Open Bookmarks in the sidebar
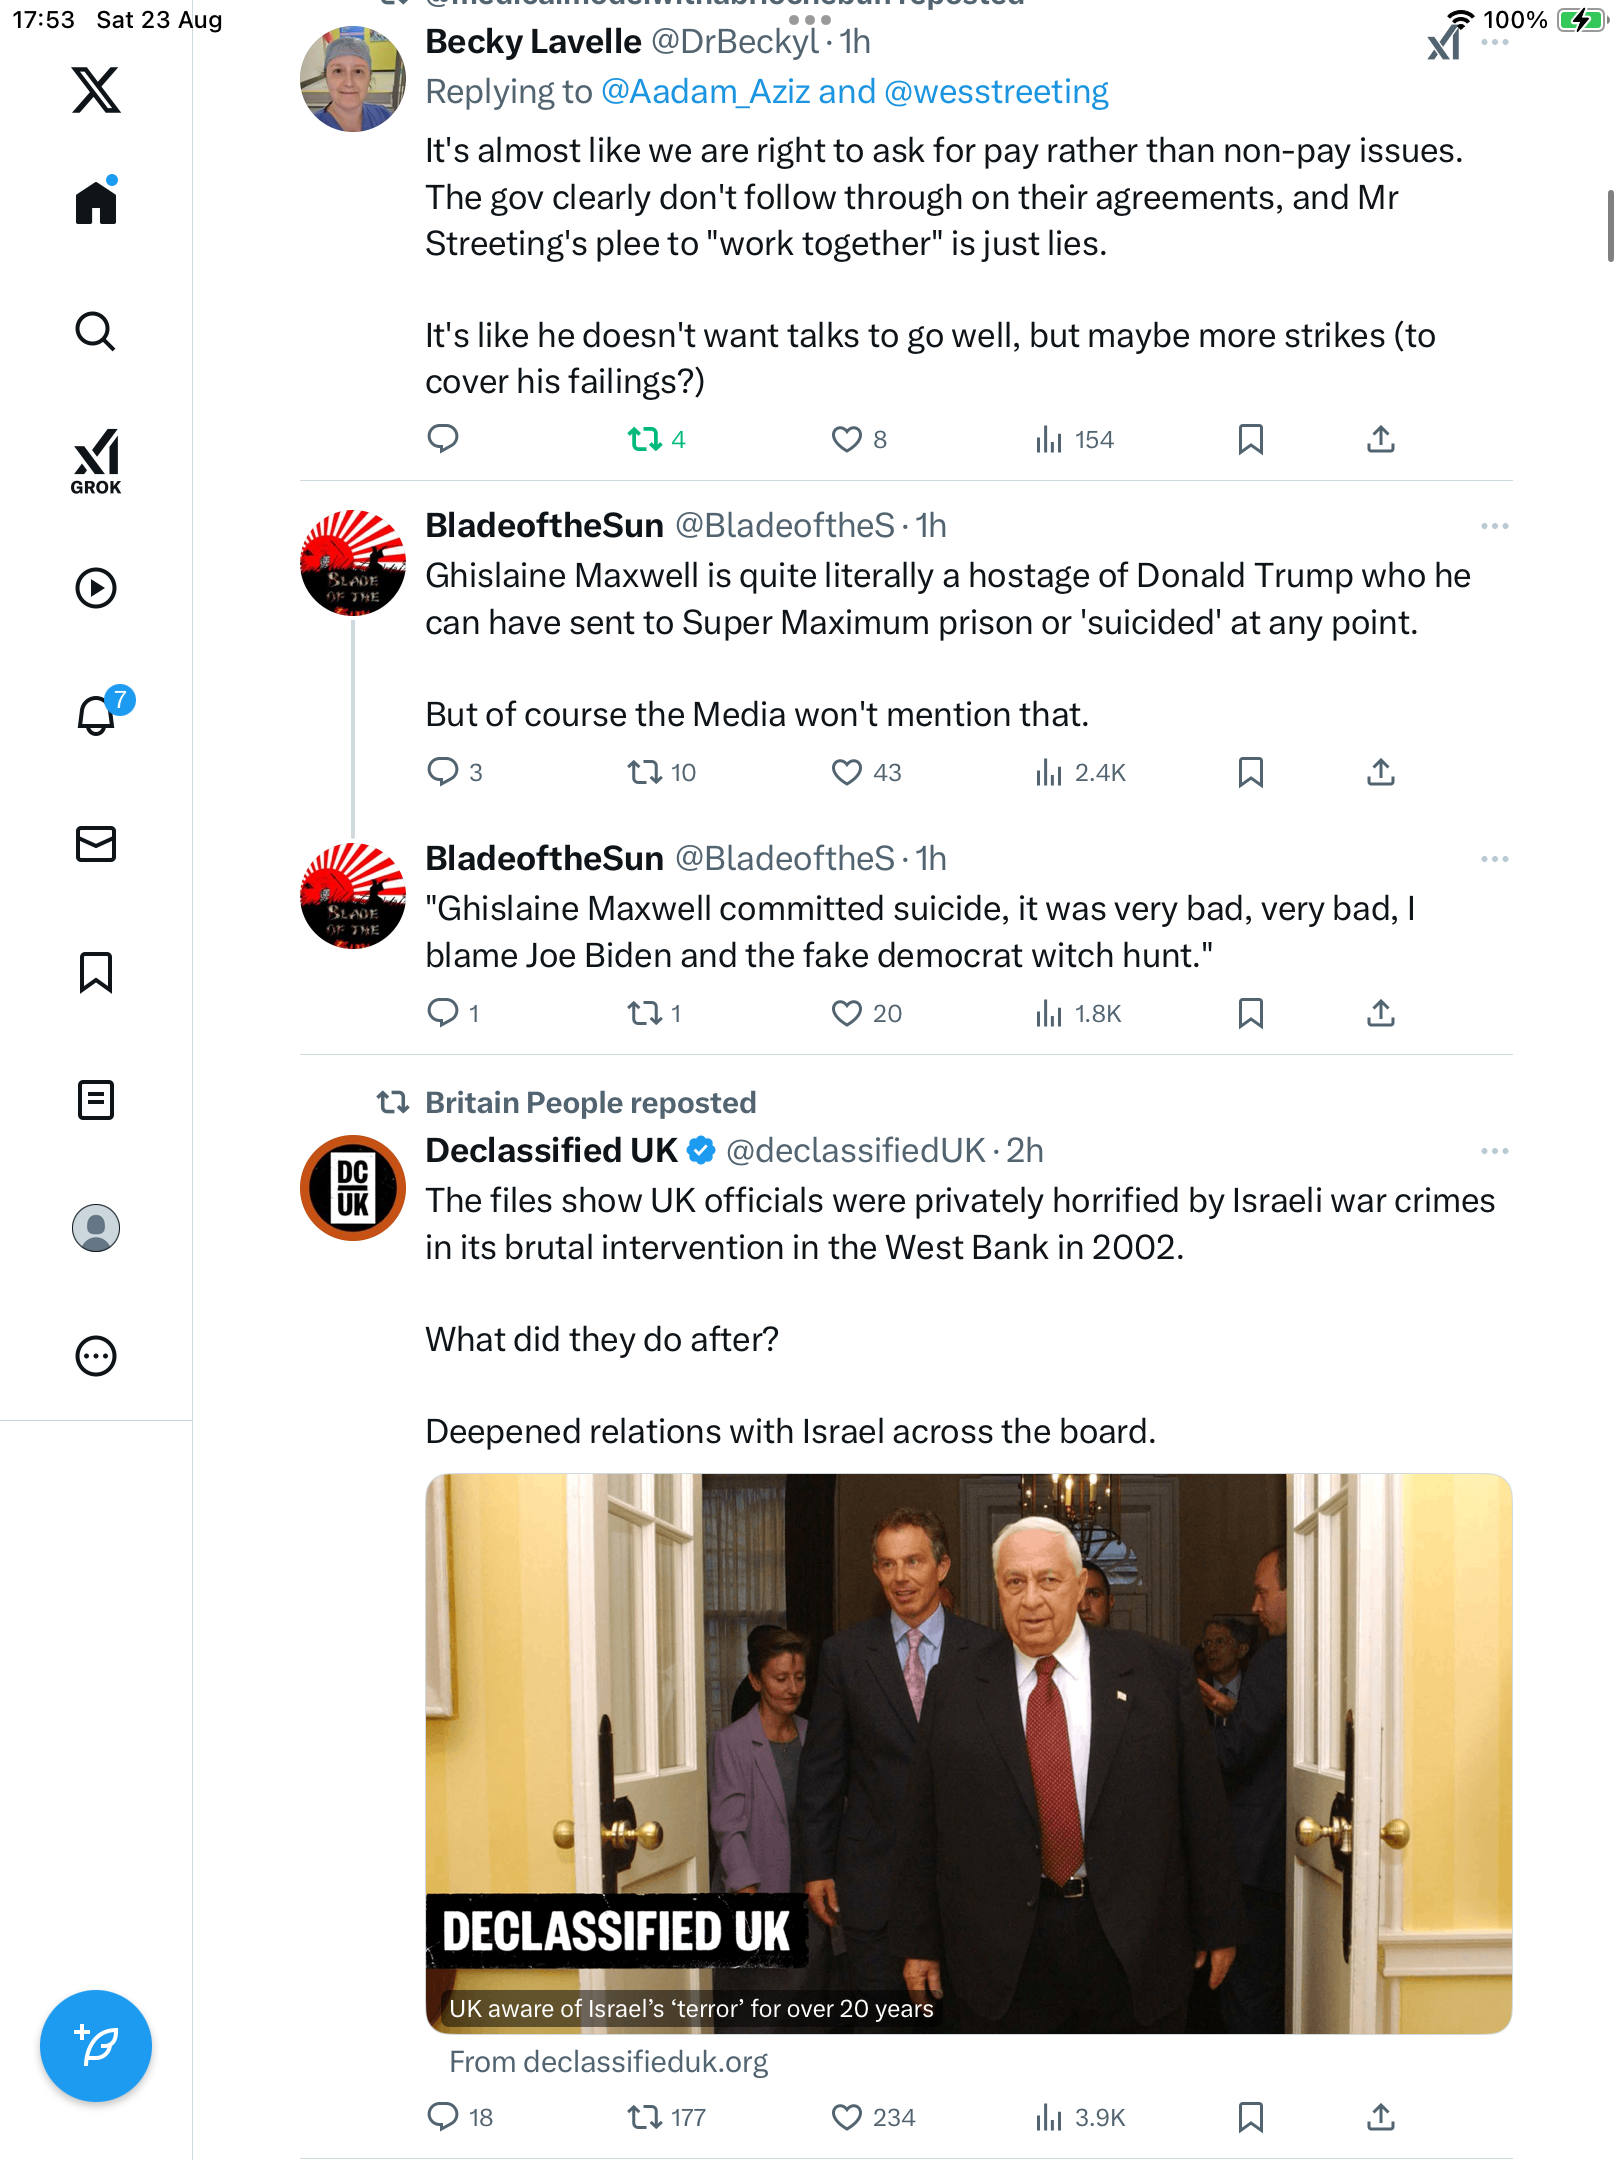Screen dimensions: 1620x2160 click(96, 972)
